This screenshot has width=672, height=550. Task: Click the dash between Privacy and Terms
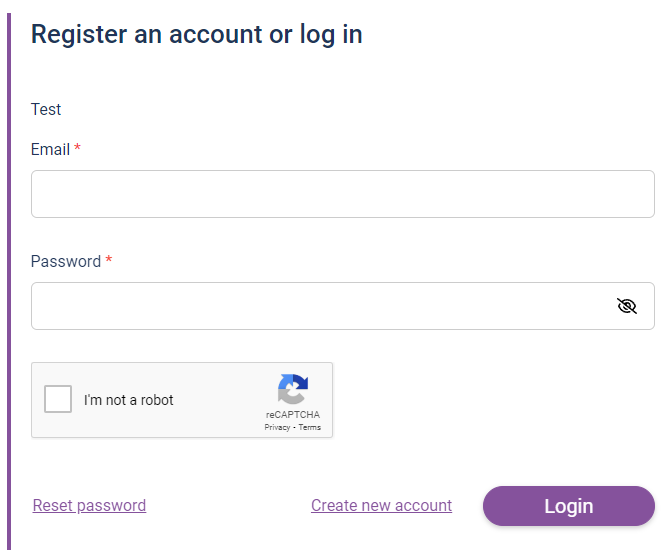pyautogui.click(x=294, y=427)
